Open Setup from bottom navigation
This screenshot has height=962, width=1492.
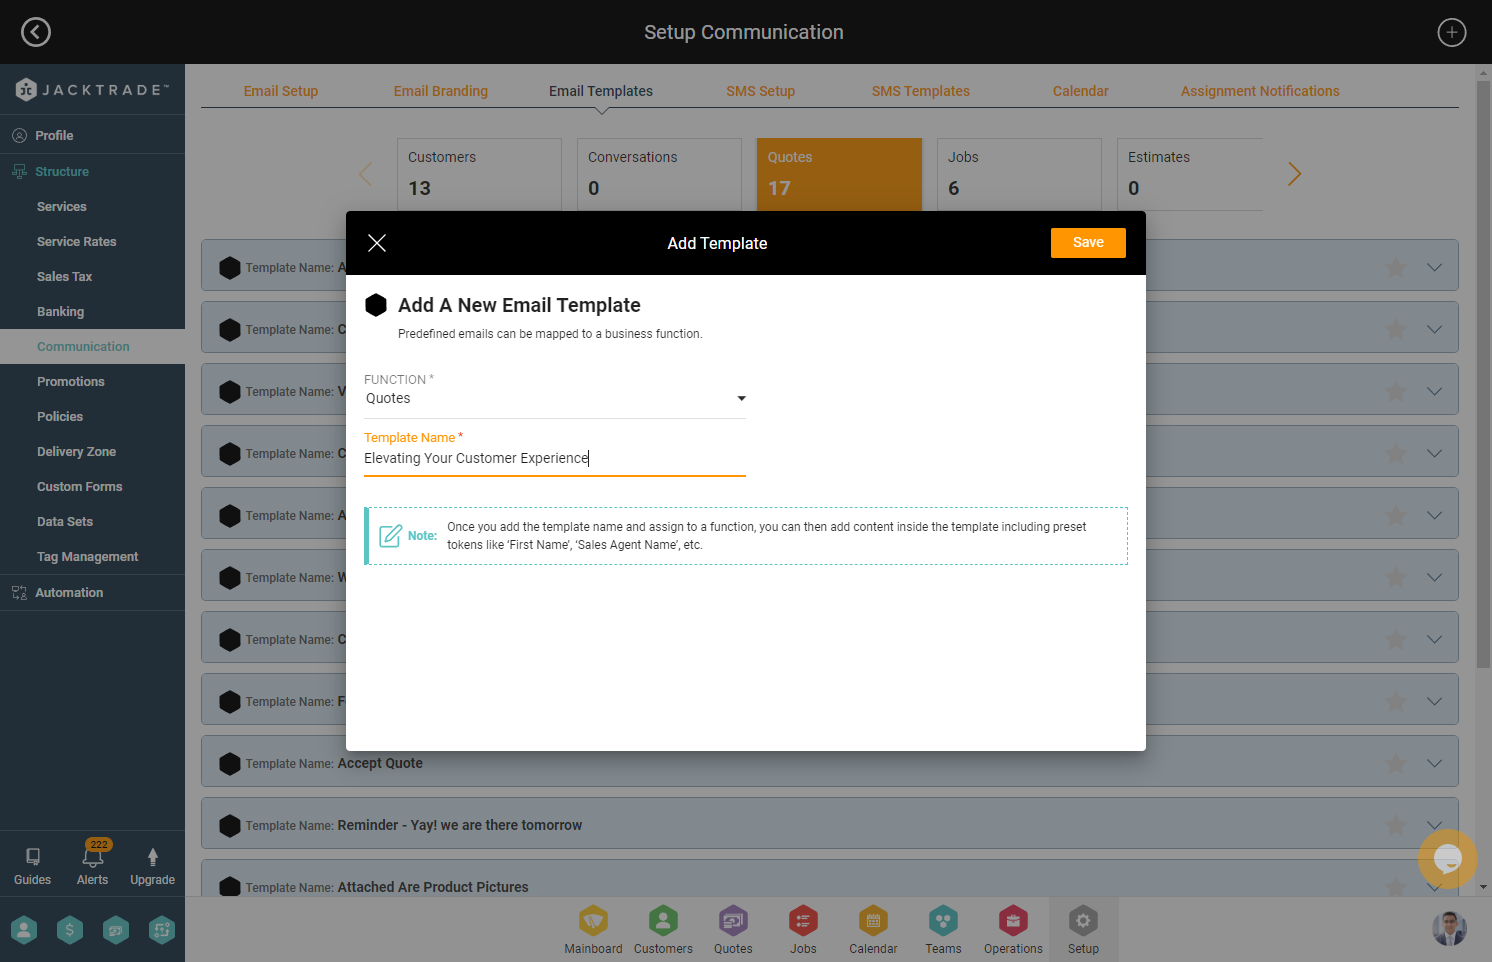[x=1083, y=930]
